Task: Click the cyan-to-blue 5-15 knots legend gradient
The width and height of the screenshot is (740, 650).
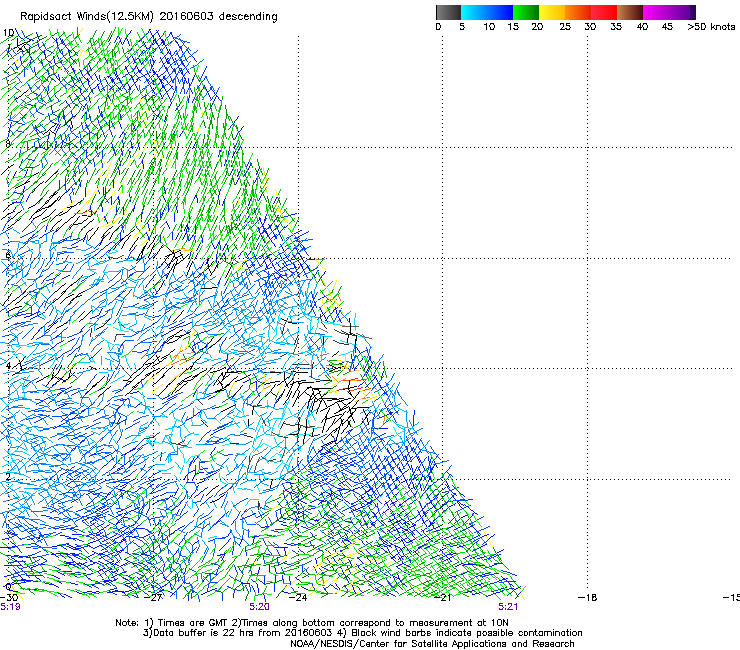Action: pyautogui.click(x=487, y=12)
